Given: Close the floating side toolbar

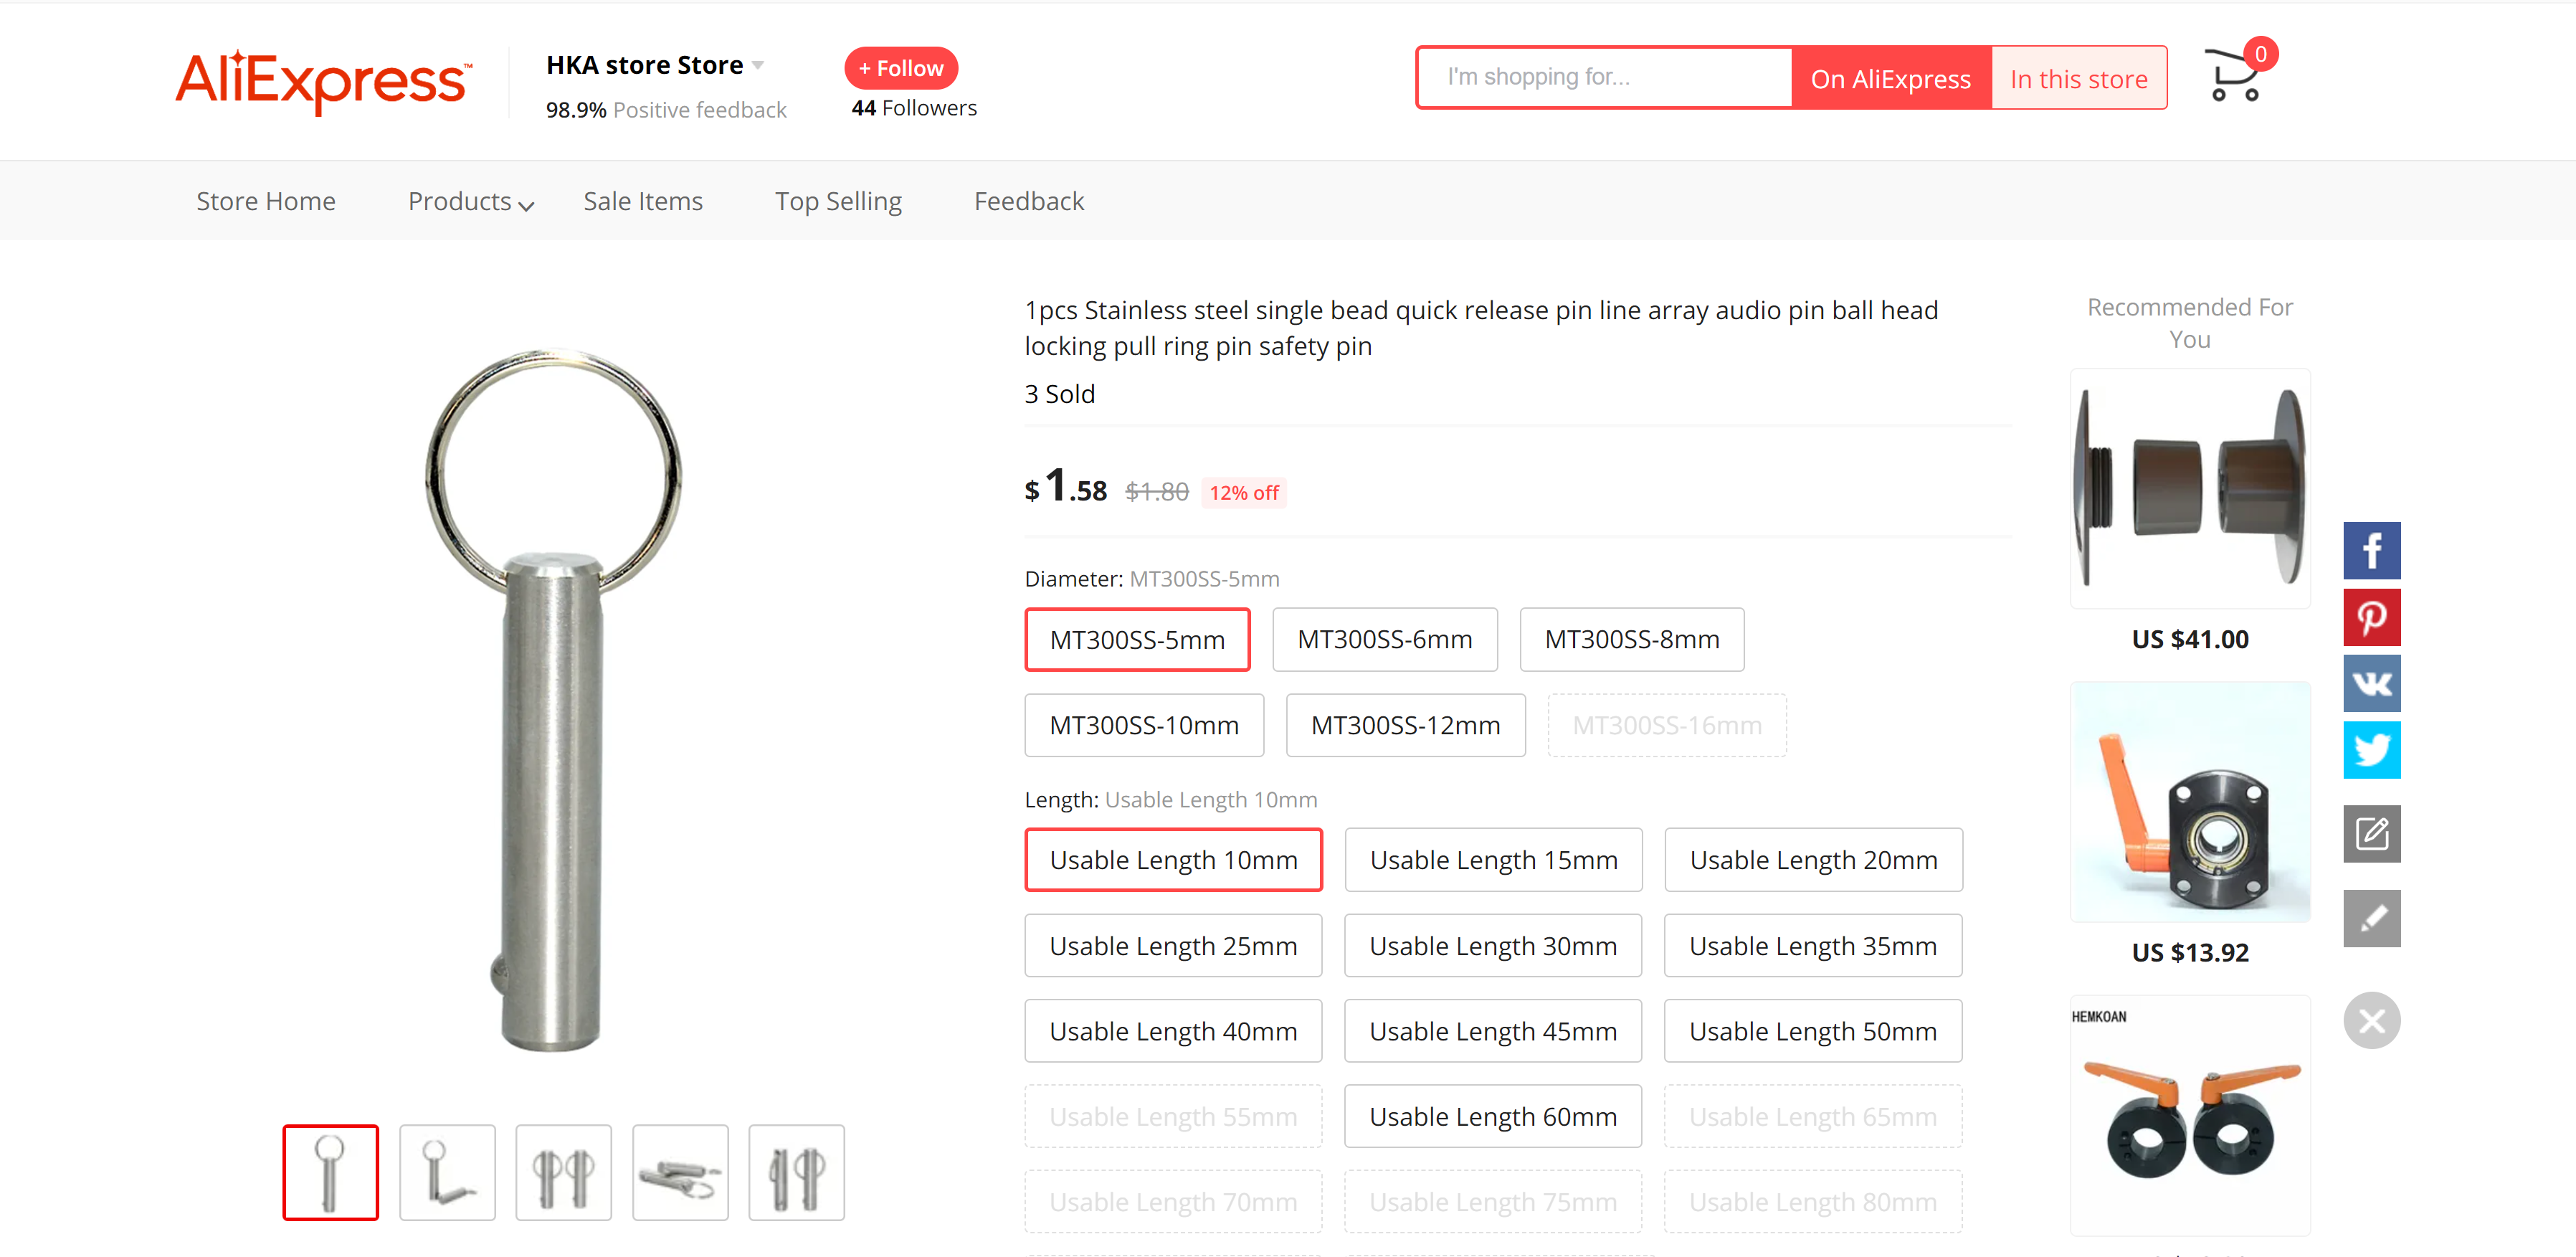Looking at the screenshot, I should click(x=2371, y=1020).
